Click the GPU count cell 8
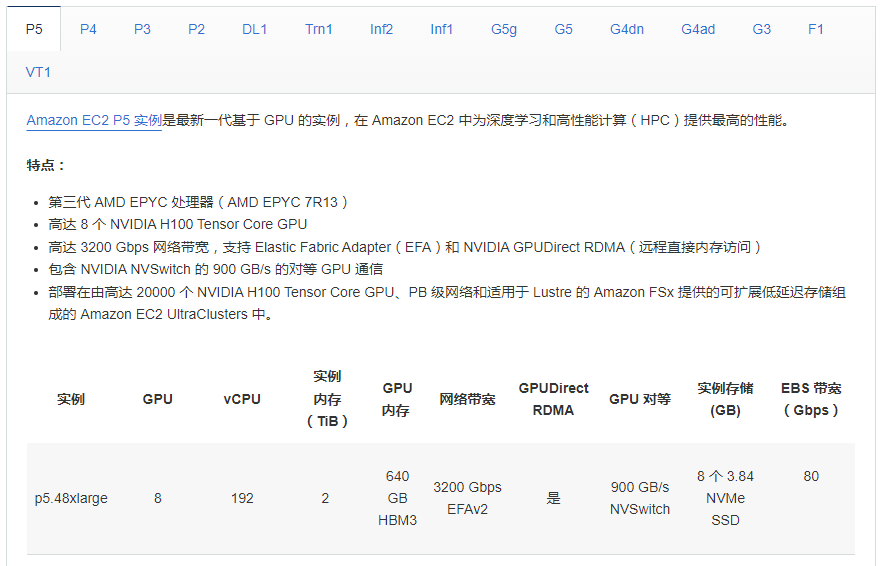 (x=158, y=498)
